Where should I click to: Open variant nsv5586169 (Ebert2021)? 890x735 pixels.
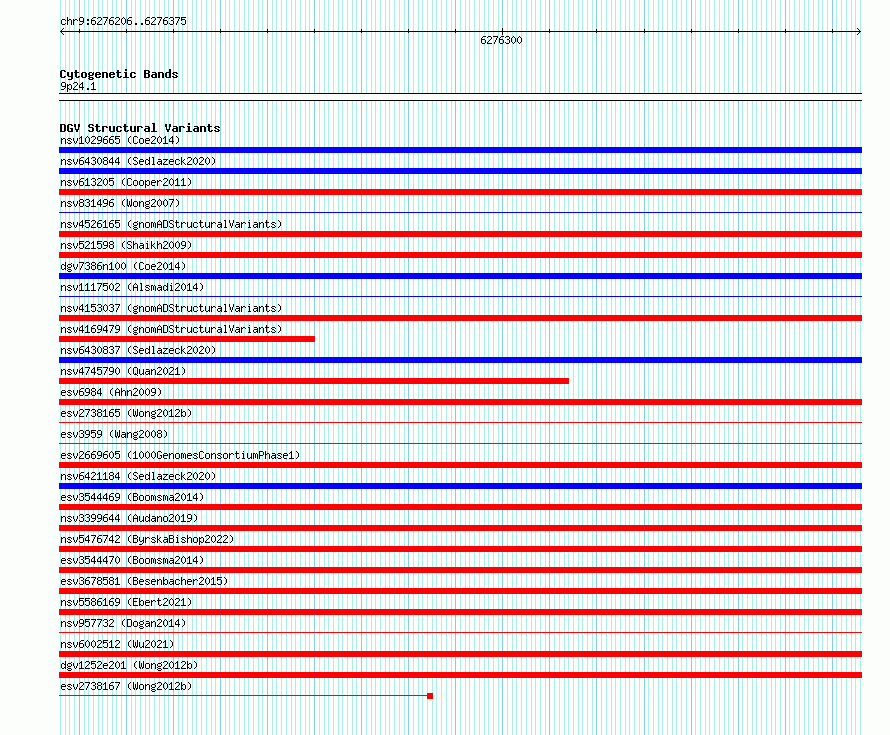click(x=126, y=602)
